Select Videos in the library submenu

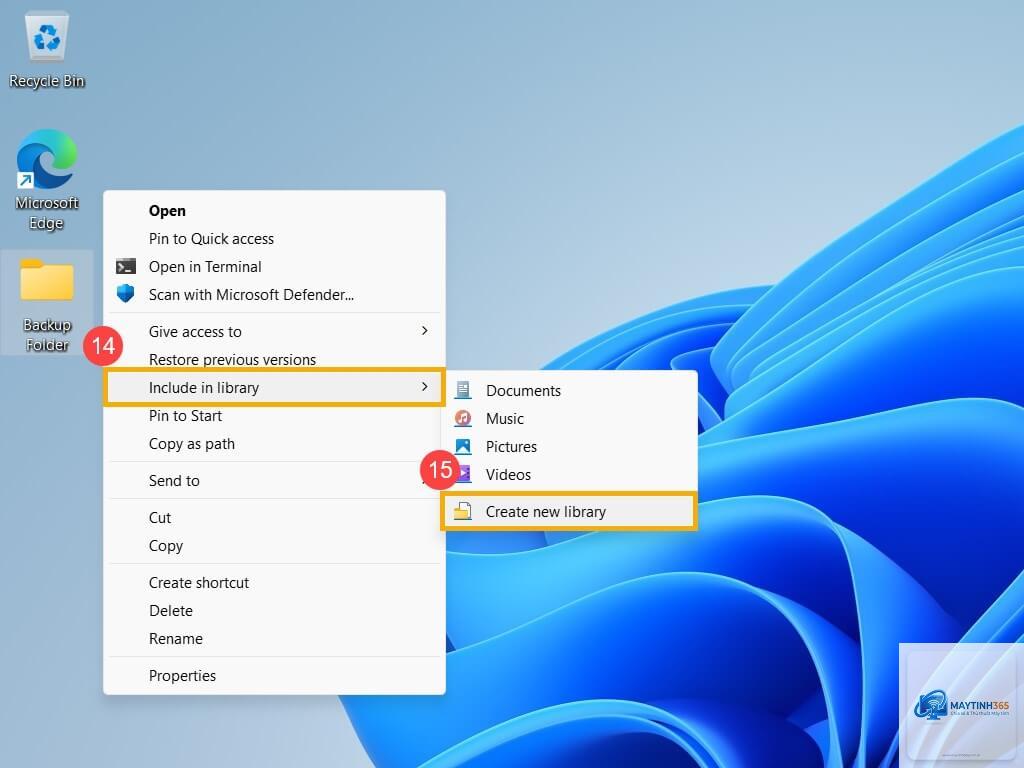pos(569,475)
